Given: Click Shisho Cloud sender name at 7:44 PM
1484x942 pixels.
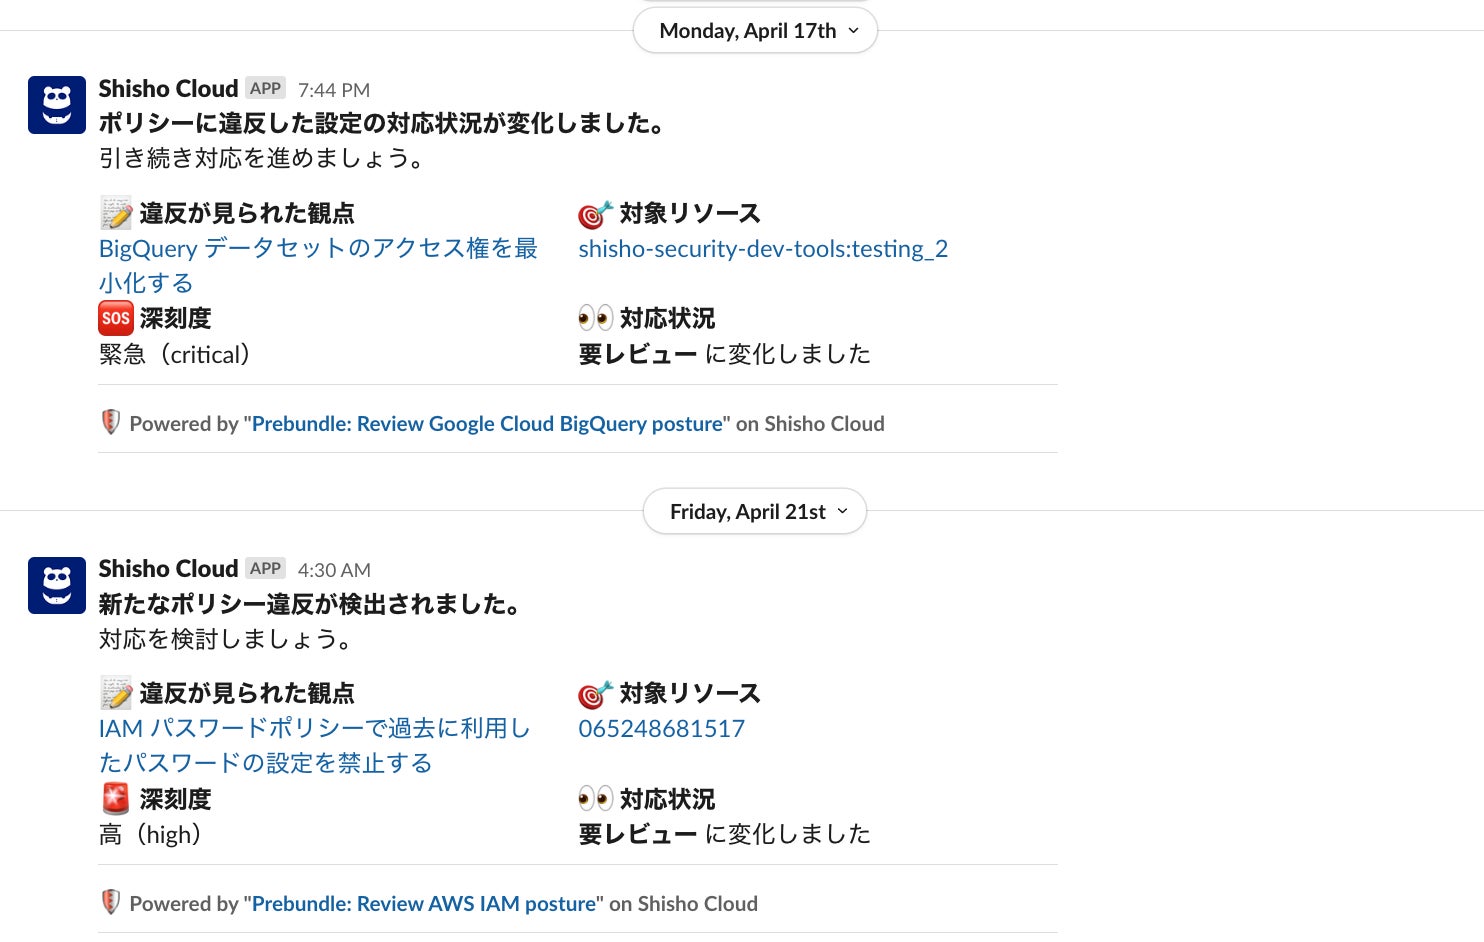Looking at the screenshot, I should [x=168, y=89].
